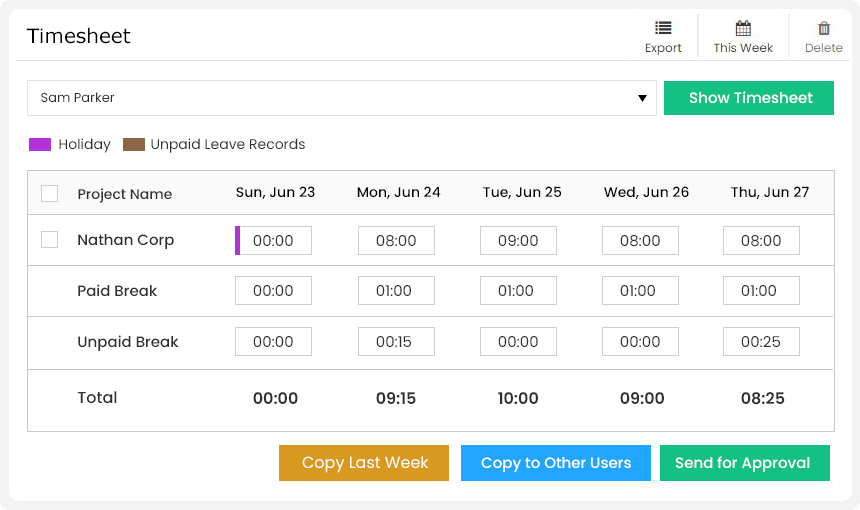Click the 09:15 total for Monday
Screen dimensions: 860x510
pyautogui.click(x=396, y=398)
